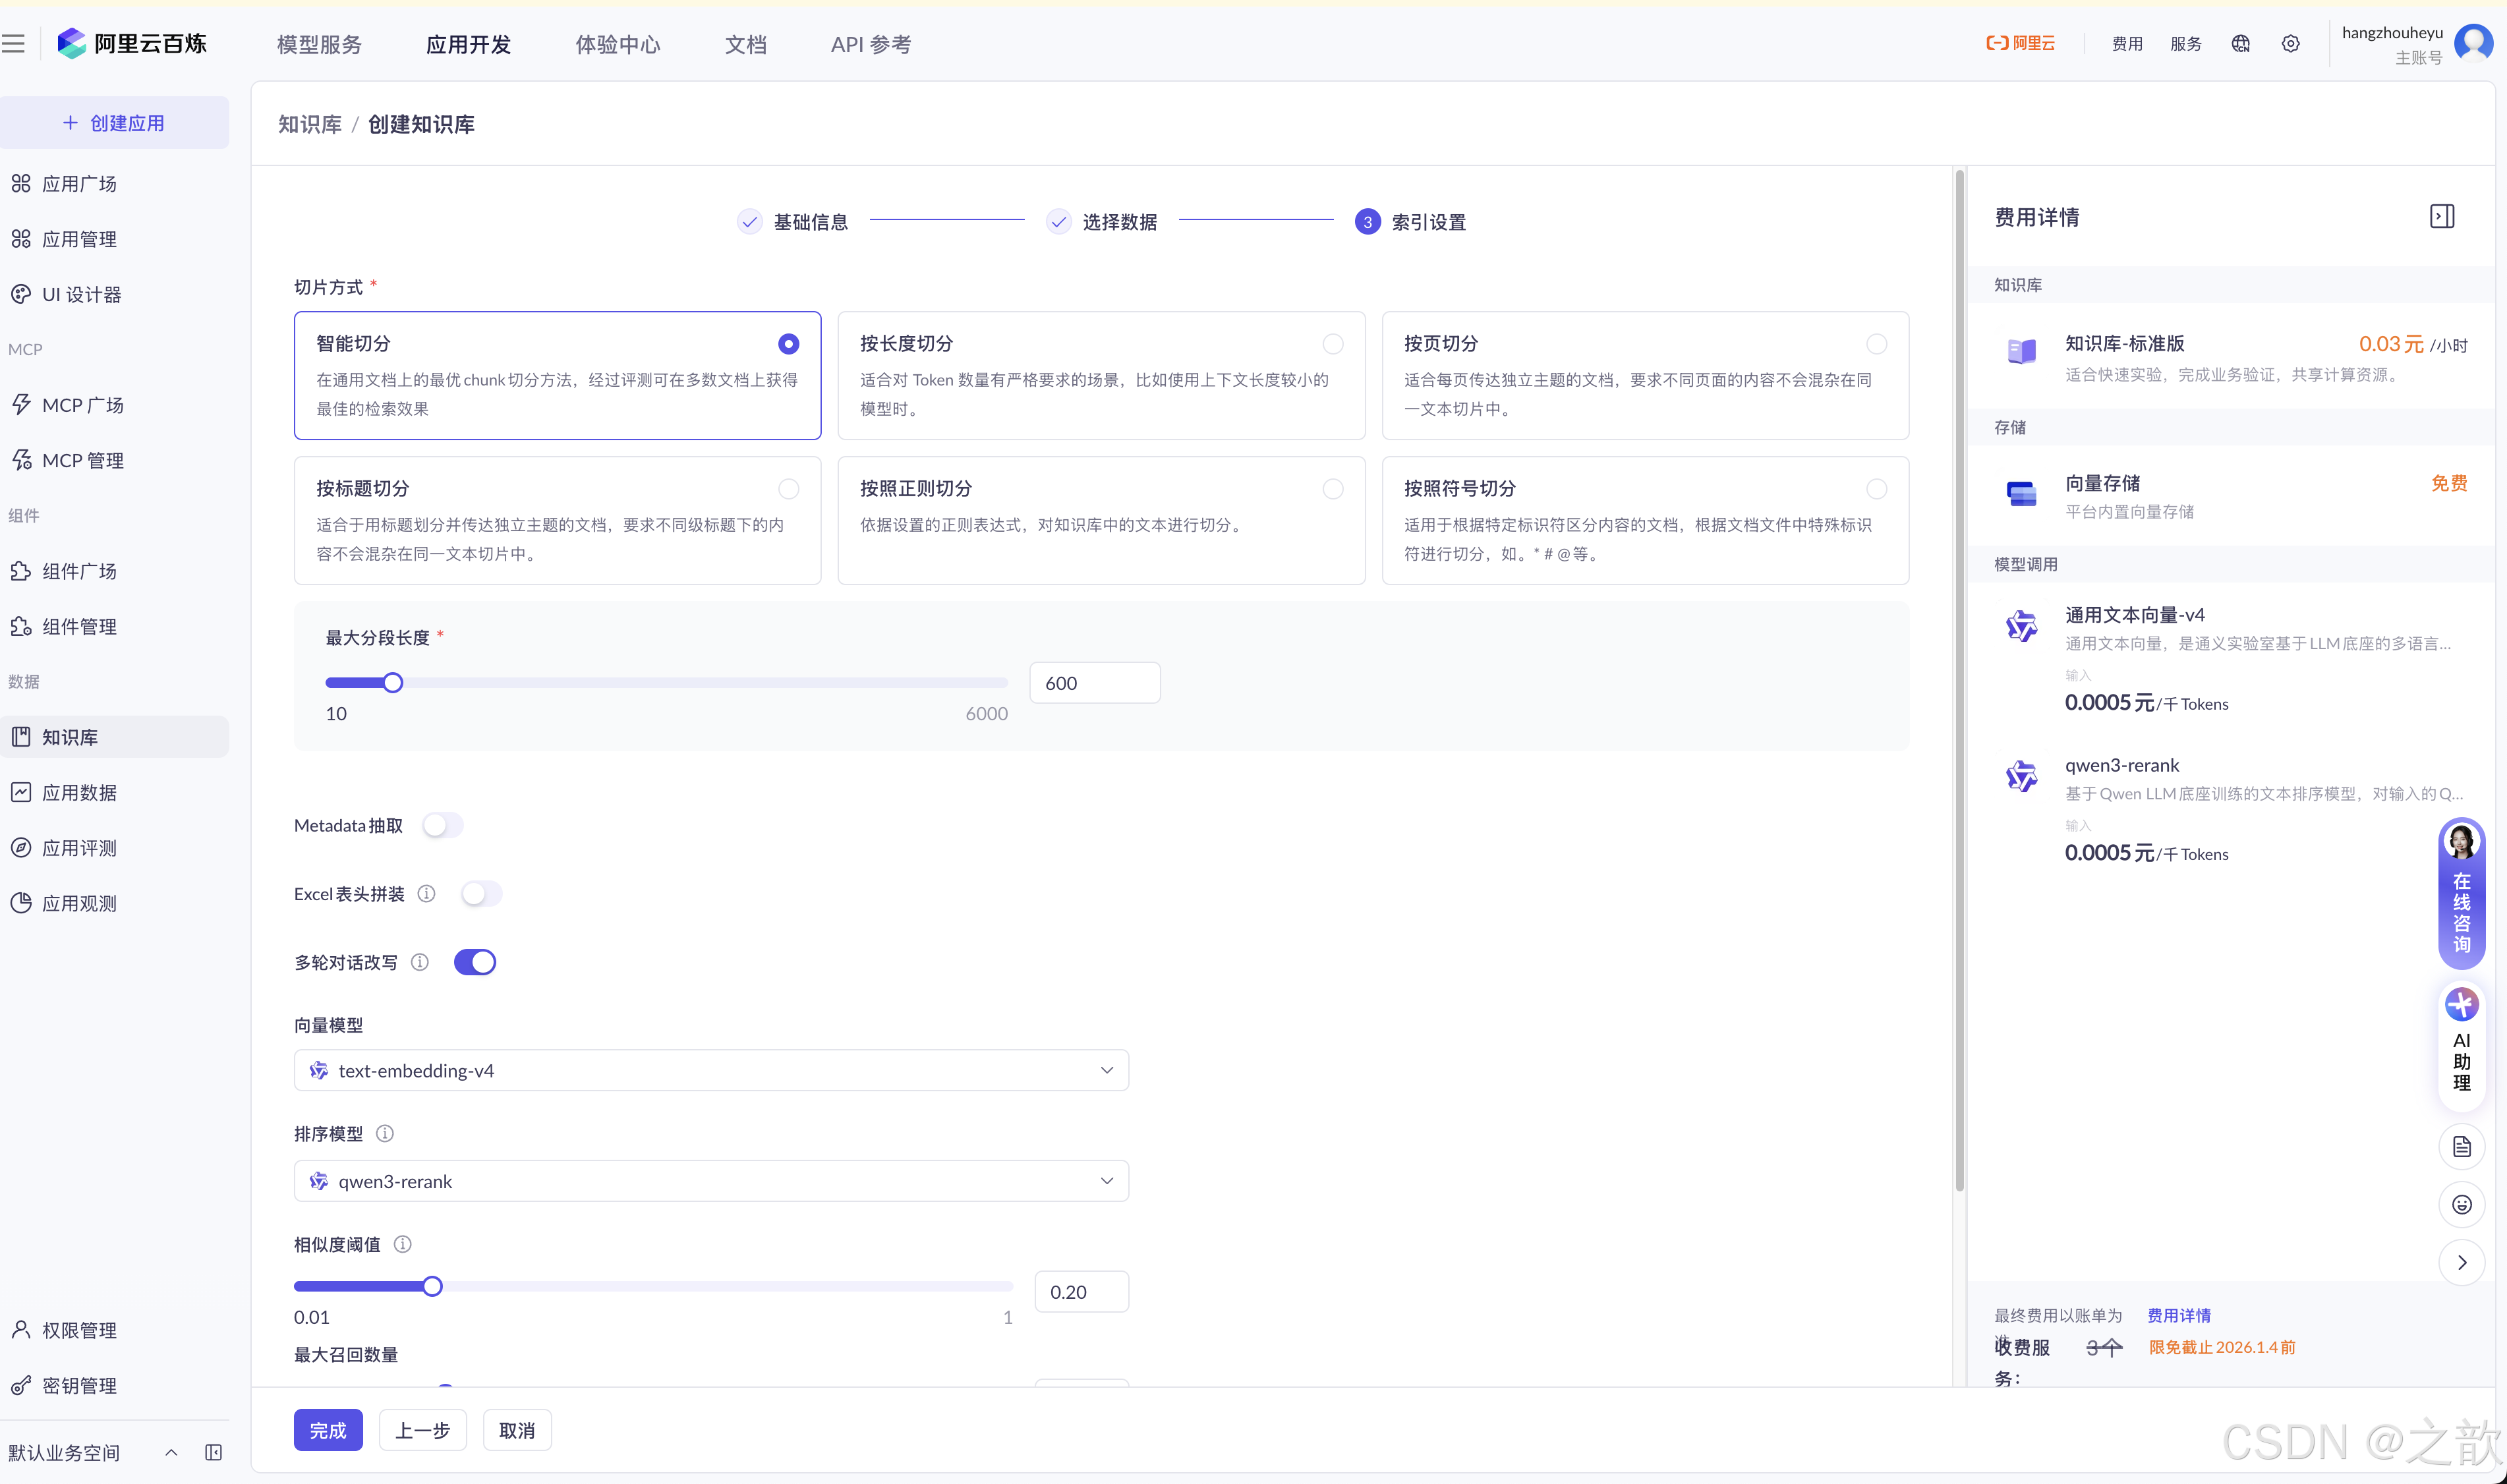Turn off the 多轮对话改写 switch
Image resolution: width=2507 pixels, height=1484 pixels.
(475, 962)
